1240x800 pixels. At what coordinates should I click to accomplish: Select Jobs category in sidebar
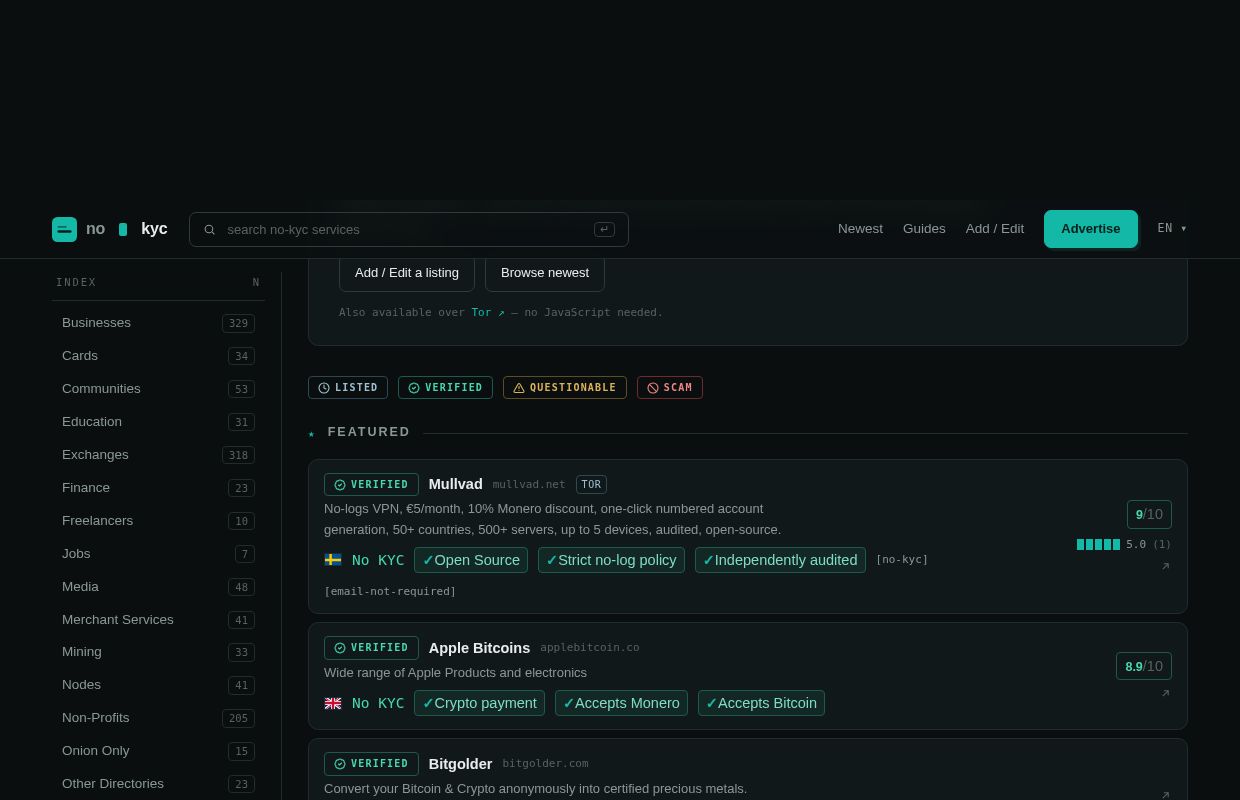point(158,554)
